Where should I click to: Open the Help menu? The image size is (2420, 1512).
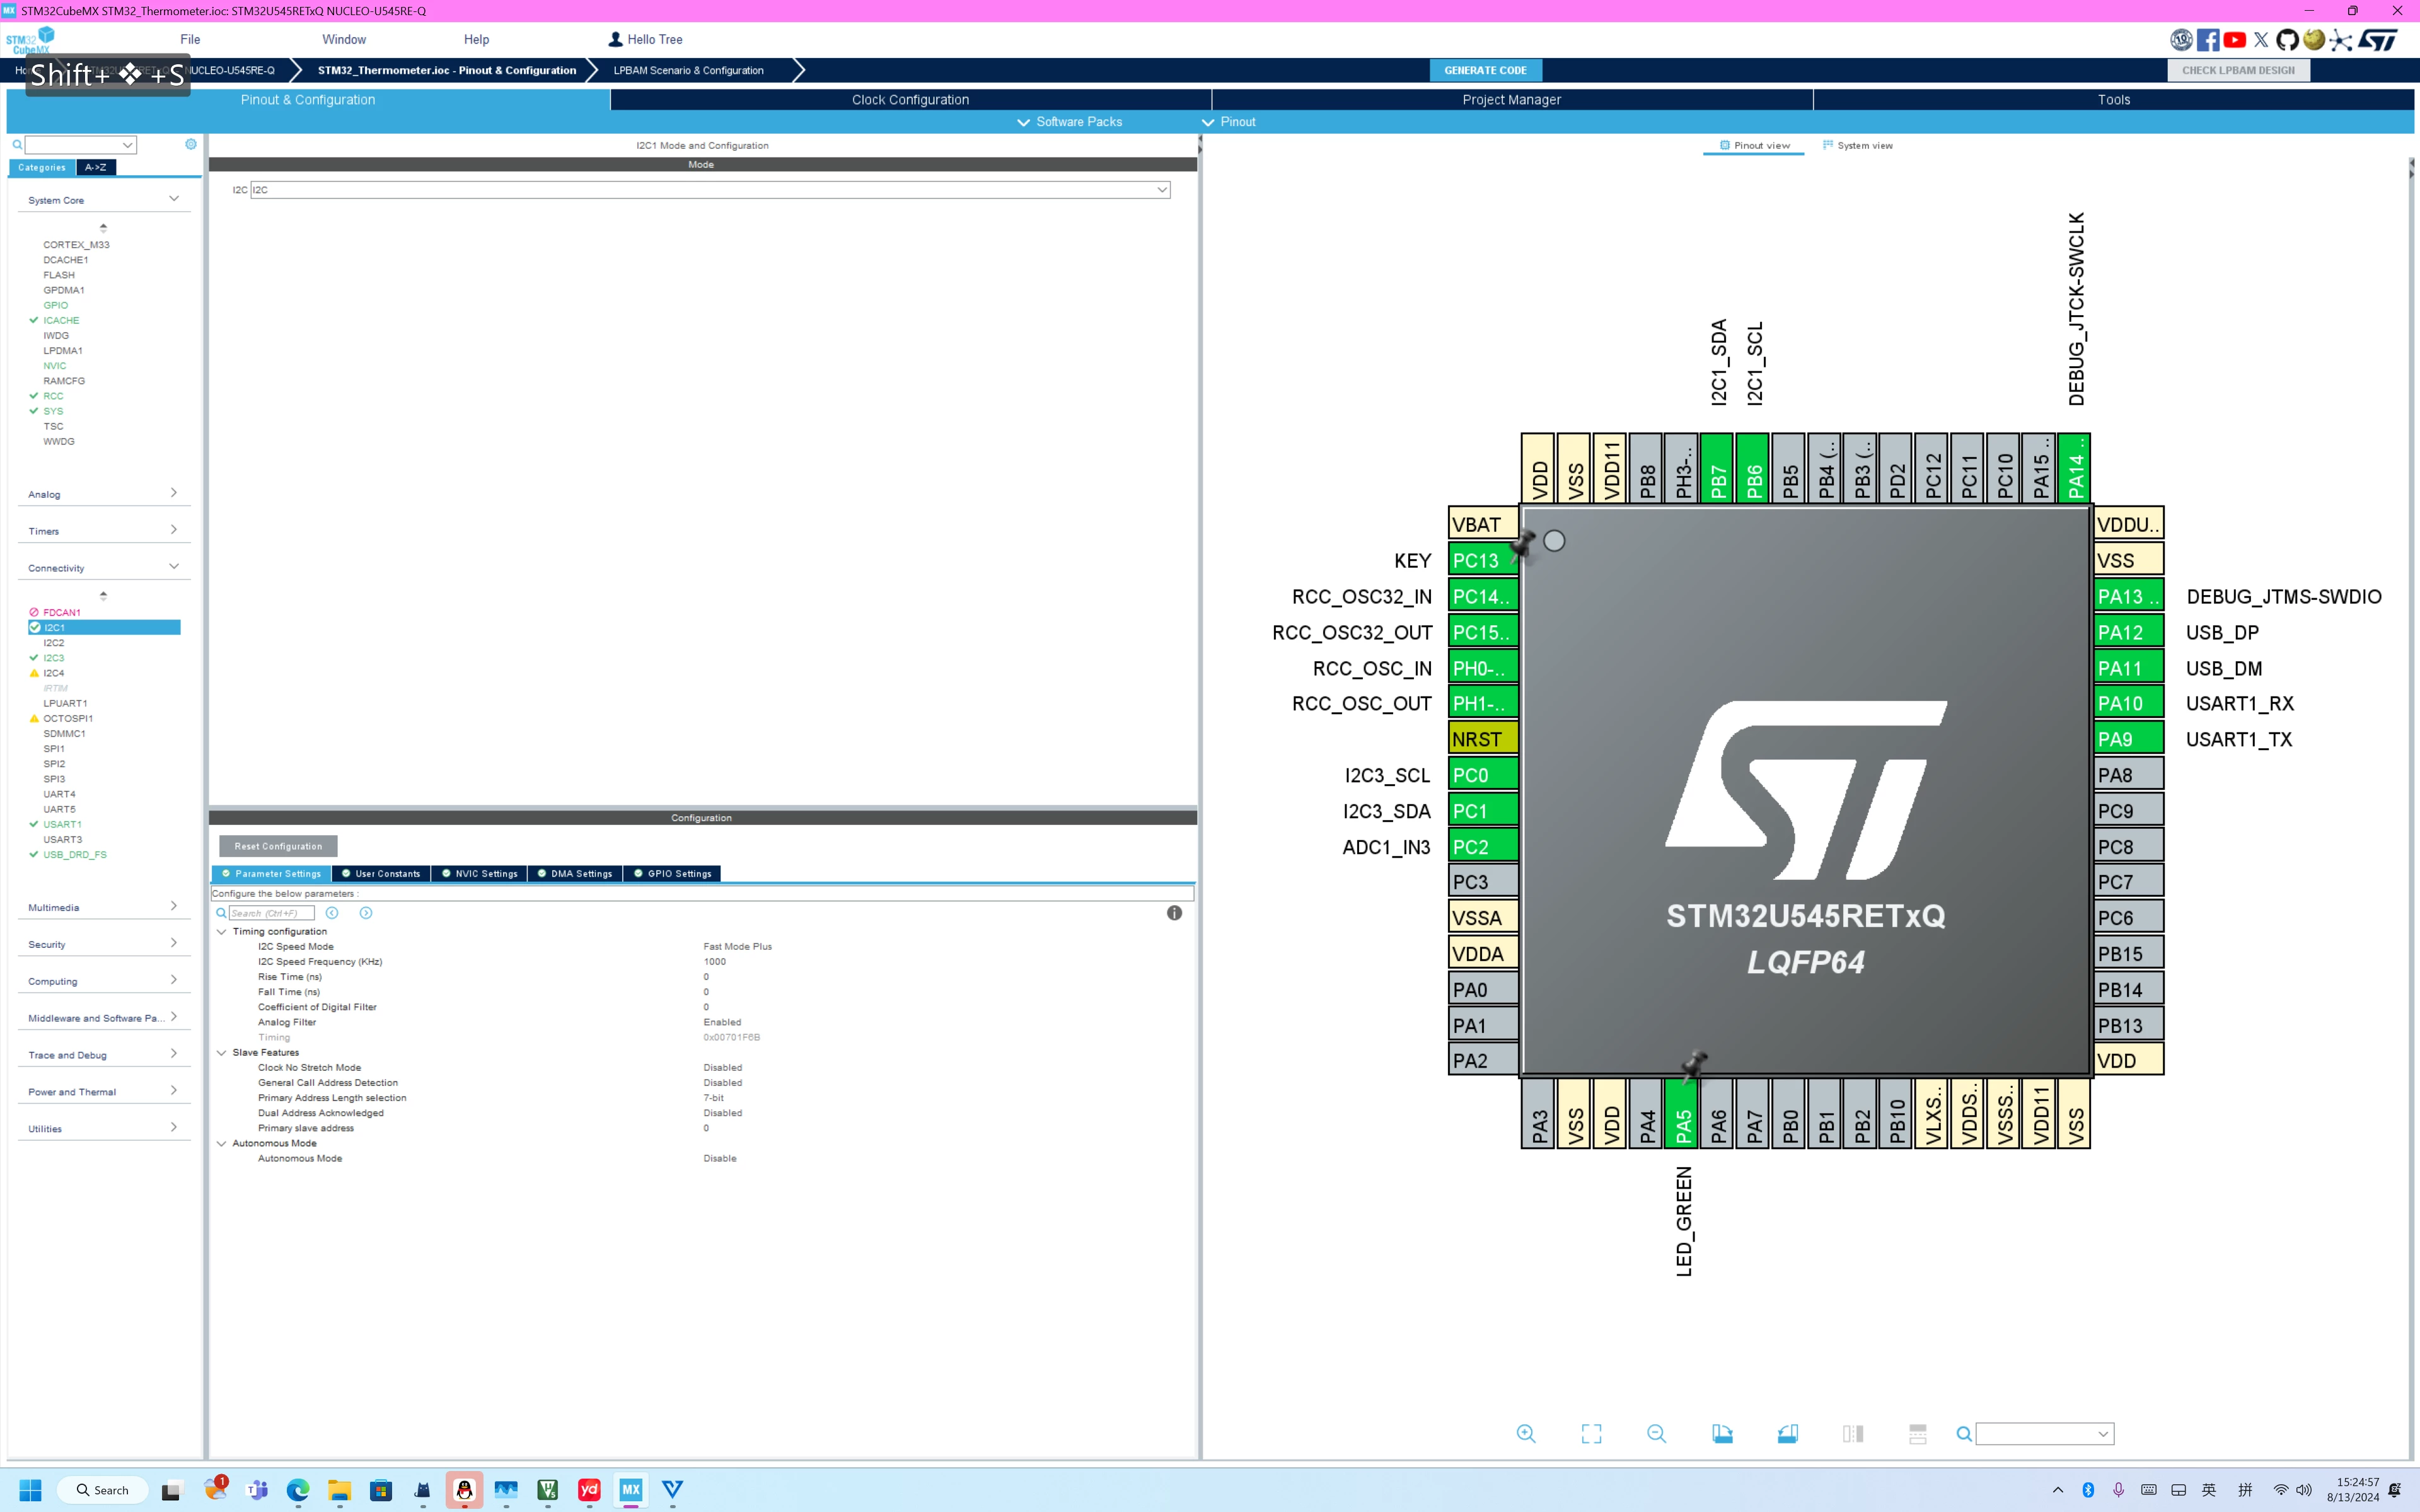click(476, 39)
